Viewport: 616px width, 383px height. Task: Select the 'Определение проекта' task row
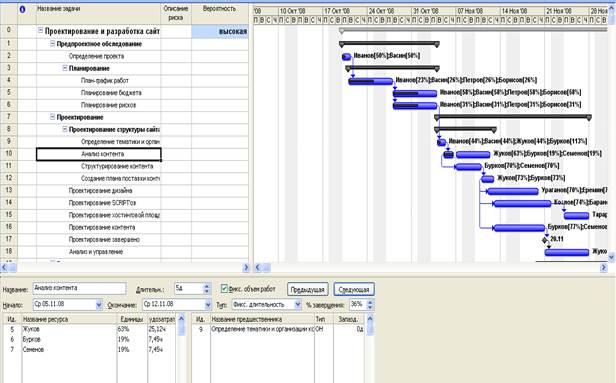pos(96,56)
